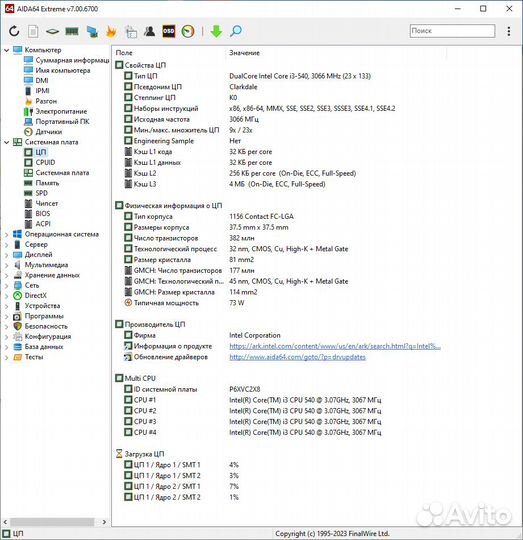523x540 pixels.
Task: Open the BIOS tree item
Action: 37,214
